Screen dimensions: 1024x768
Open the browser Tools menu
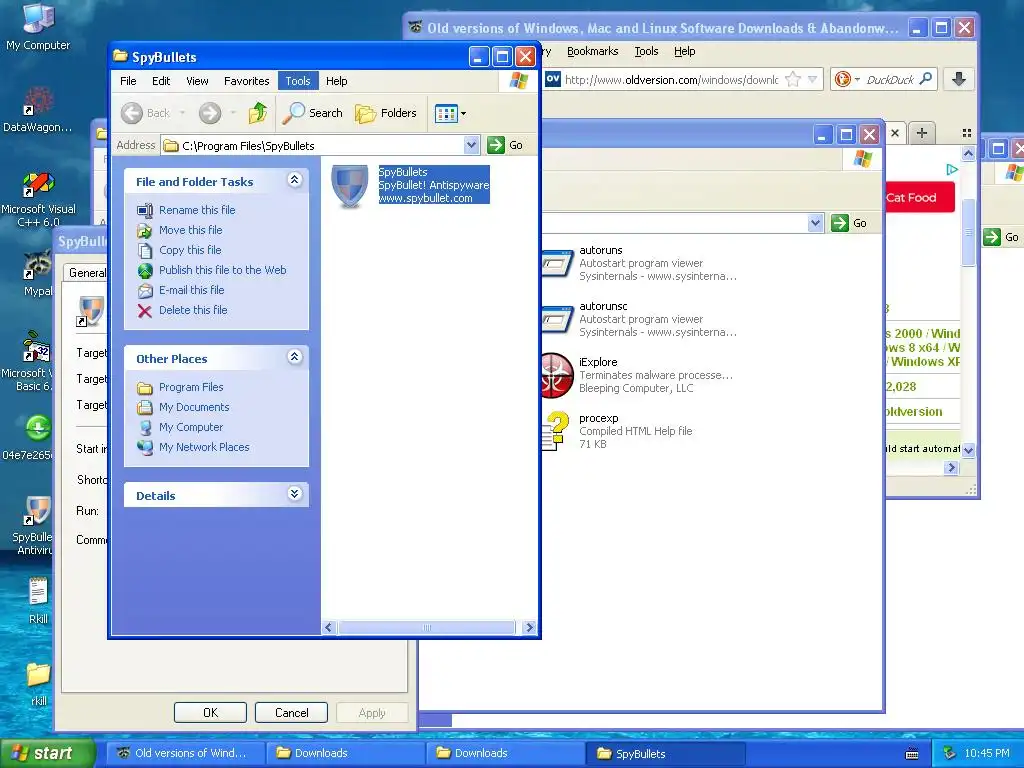coord(647,51)
